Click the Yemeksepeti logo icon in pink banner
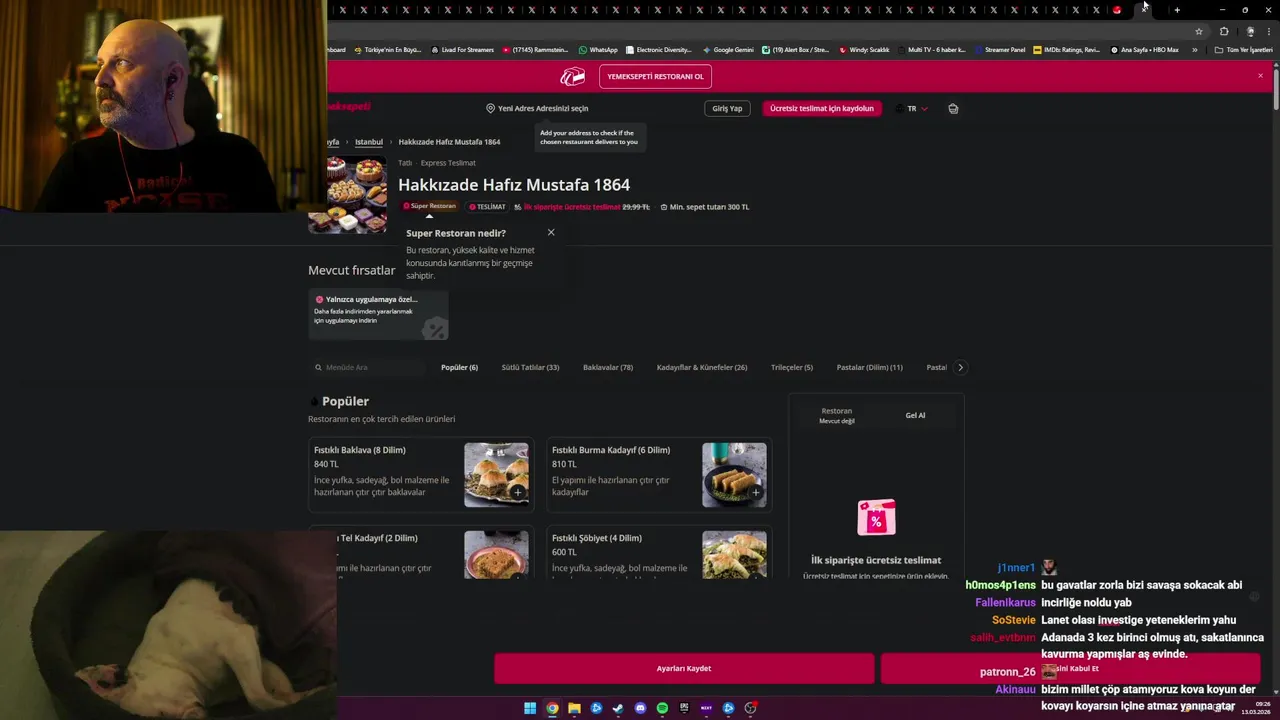This screenshot has width=1280, height=720. 572,76
